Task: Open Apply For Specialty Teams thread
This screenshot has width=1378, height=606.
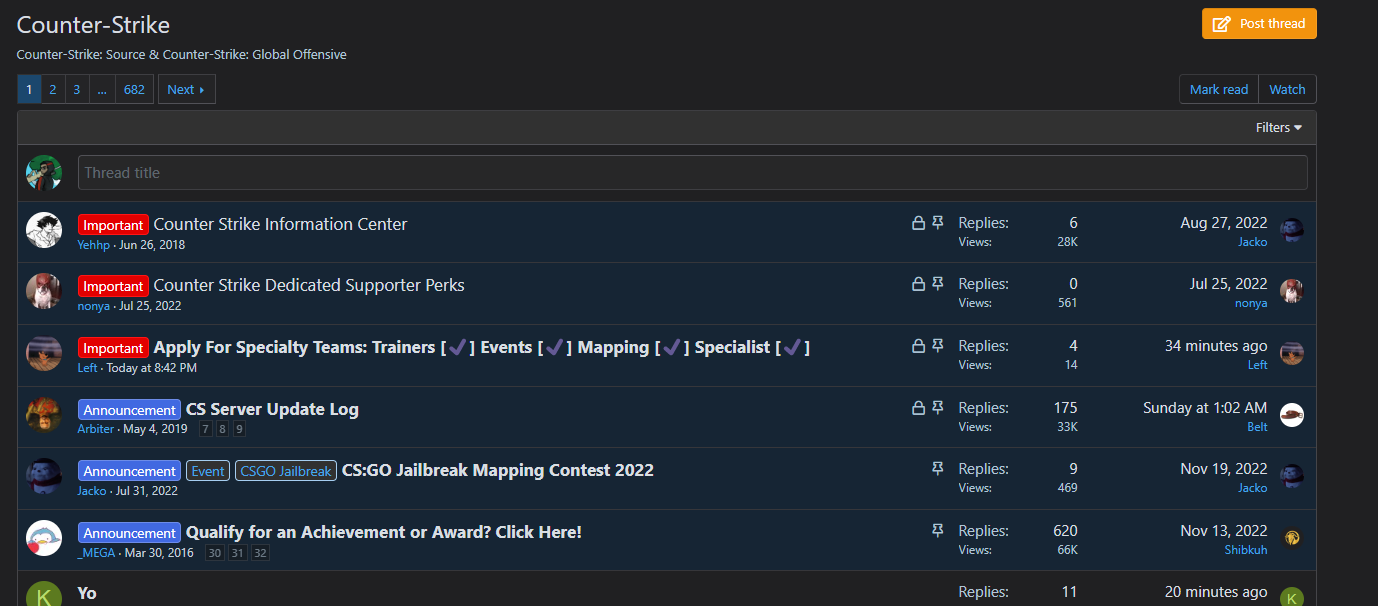Action: (x=481, y=347)
